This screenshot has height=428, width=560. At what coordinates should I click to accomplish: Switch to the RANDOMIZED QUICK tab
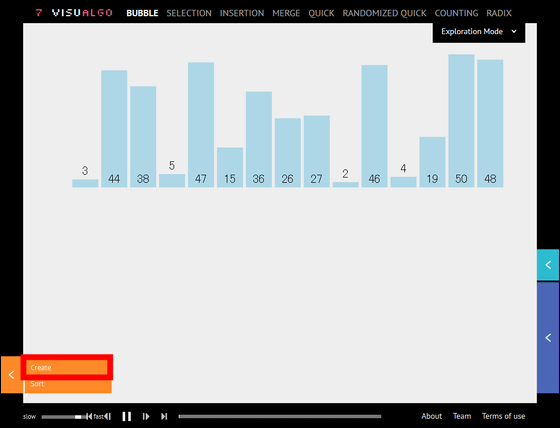tap(384, 13)
